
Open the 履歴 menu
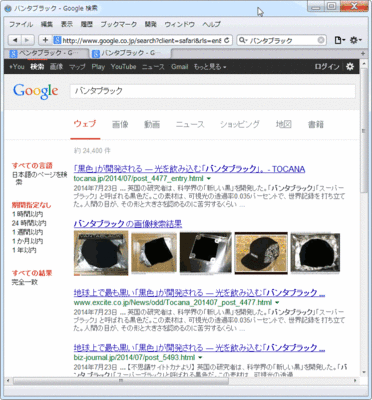pos(86,24)
